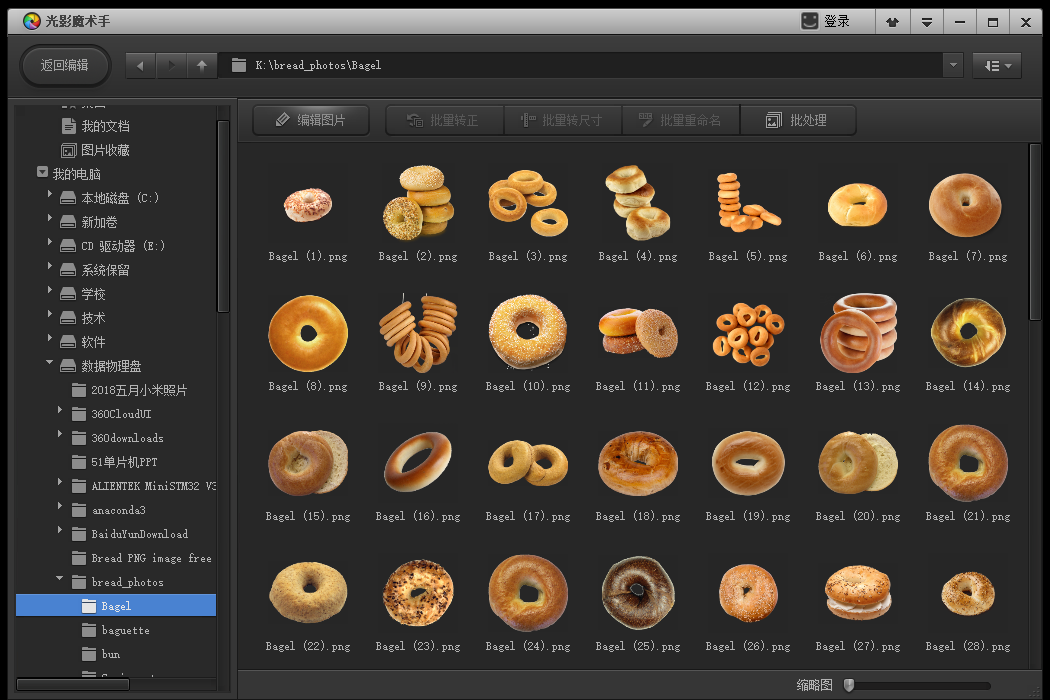Click the 编辑图片 (edit picture) button
Viewport: 1050px width, 700px height.
(x=311, y=121)
